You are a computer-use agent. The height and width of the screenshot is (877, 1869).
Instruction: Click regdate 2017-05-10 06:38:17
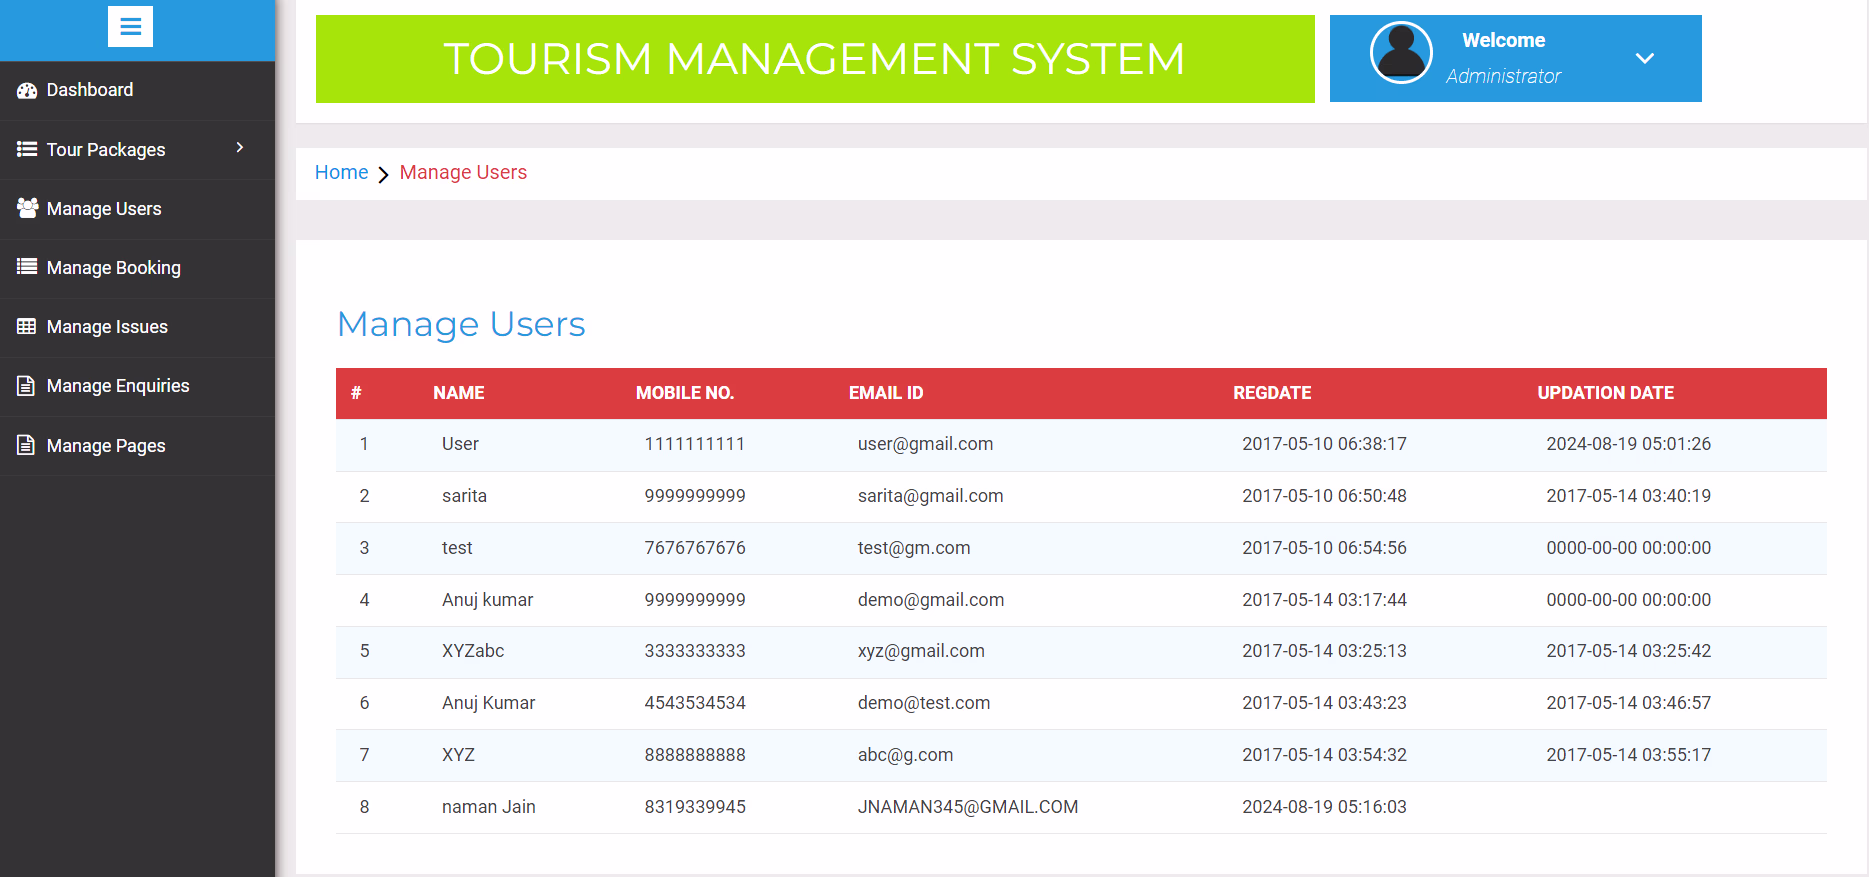tap(1324, 444)
